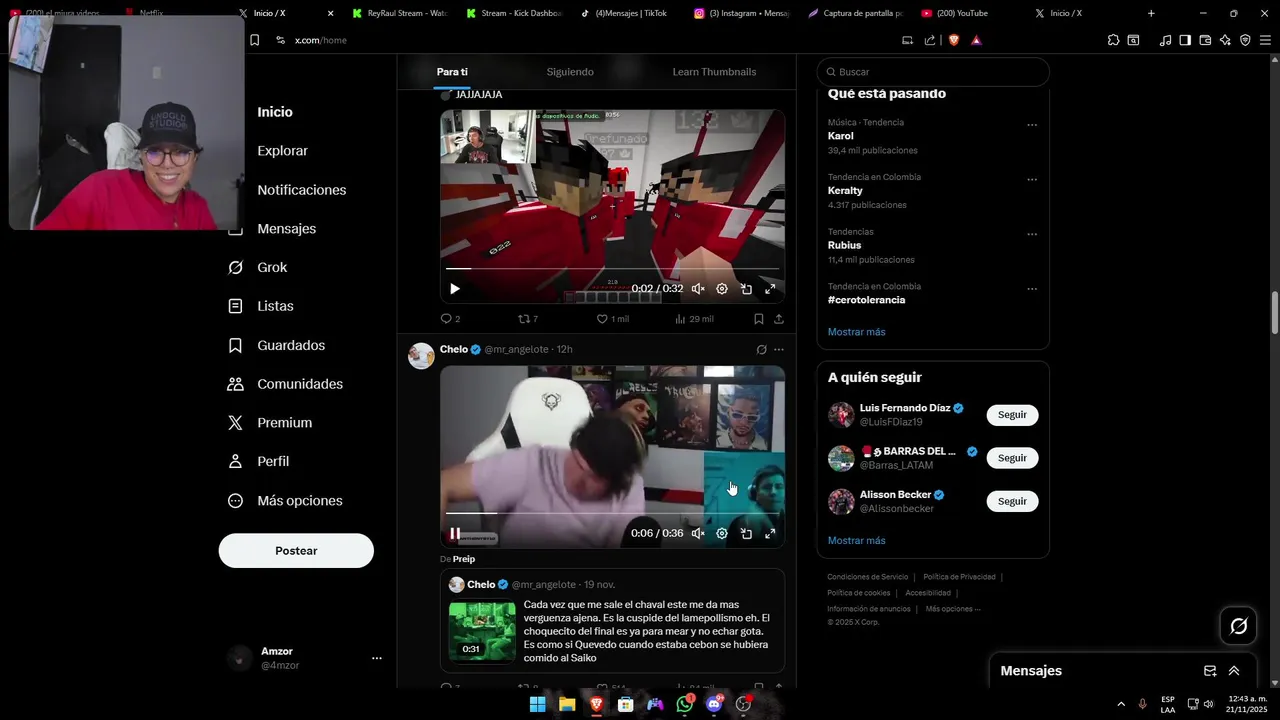This screenshot has height=720, width=1280.
Task: Open account menu dots next to Amzor
Action: tap(377, 658)
